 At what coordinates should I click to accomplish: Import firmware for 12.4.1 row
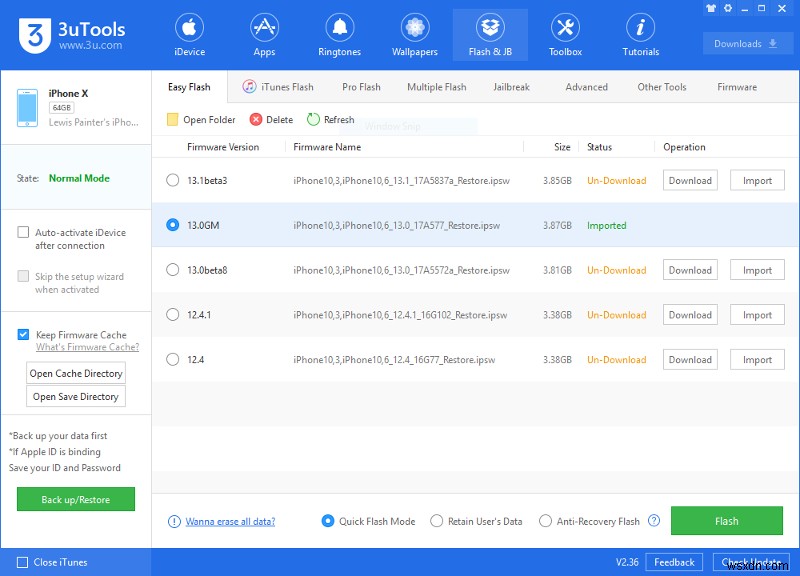point(757,315)
